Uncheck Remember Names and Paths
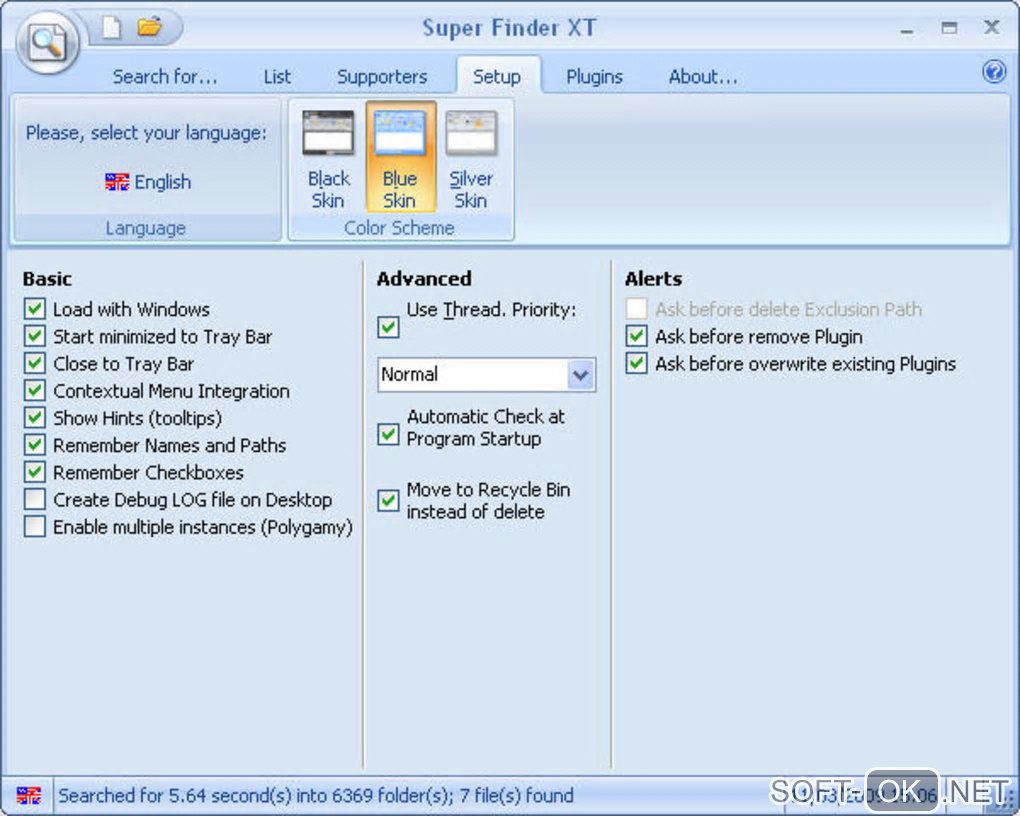 coord(35,444)
